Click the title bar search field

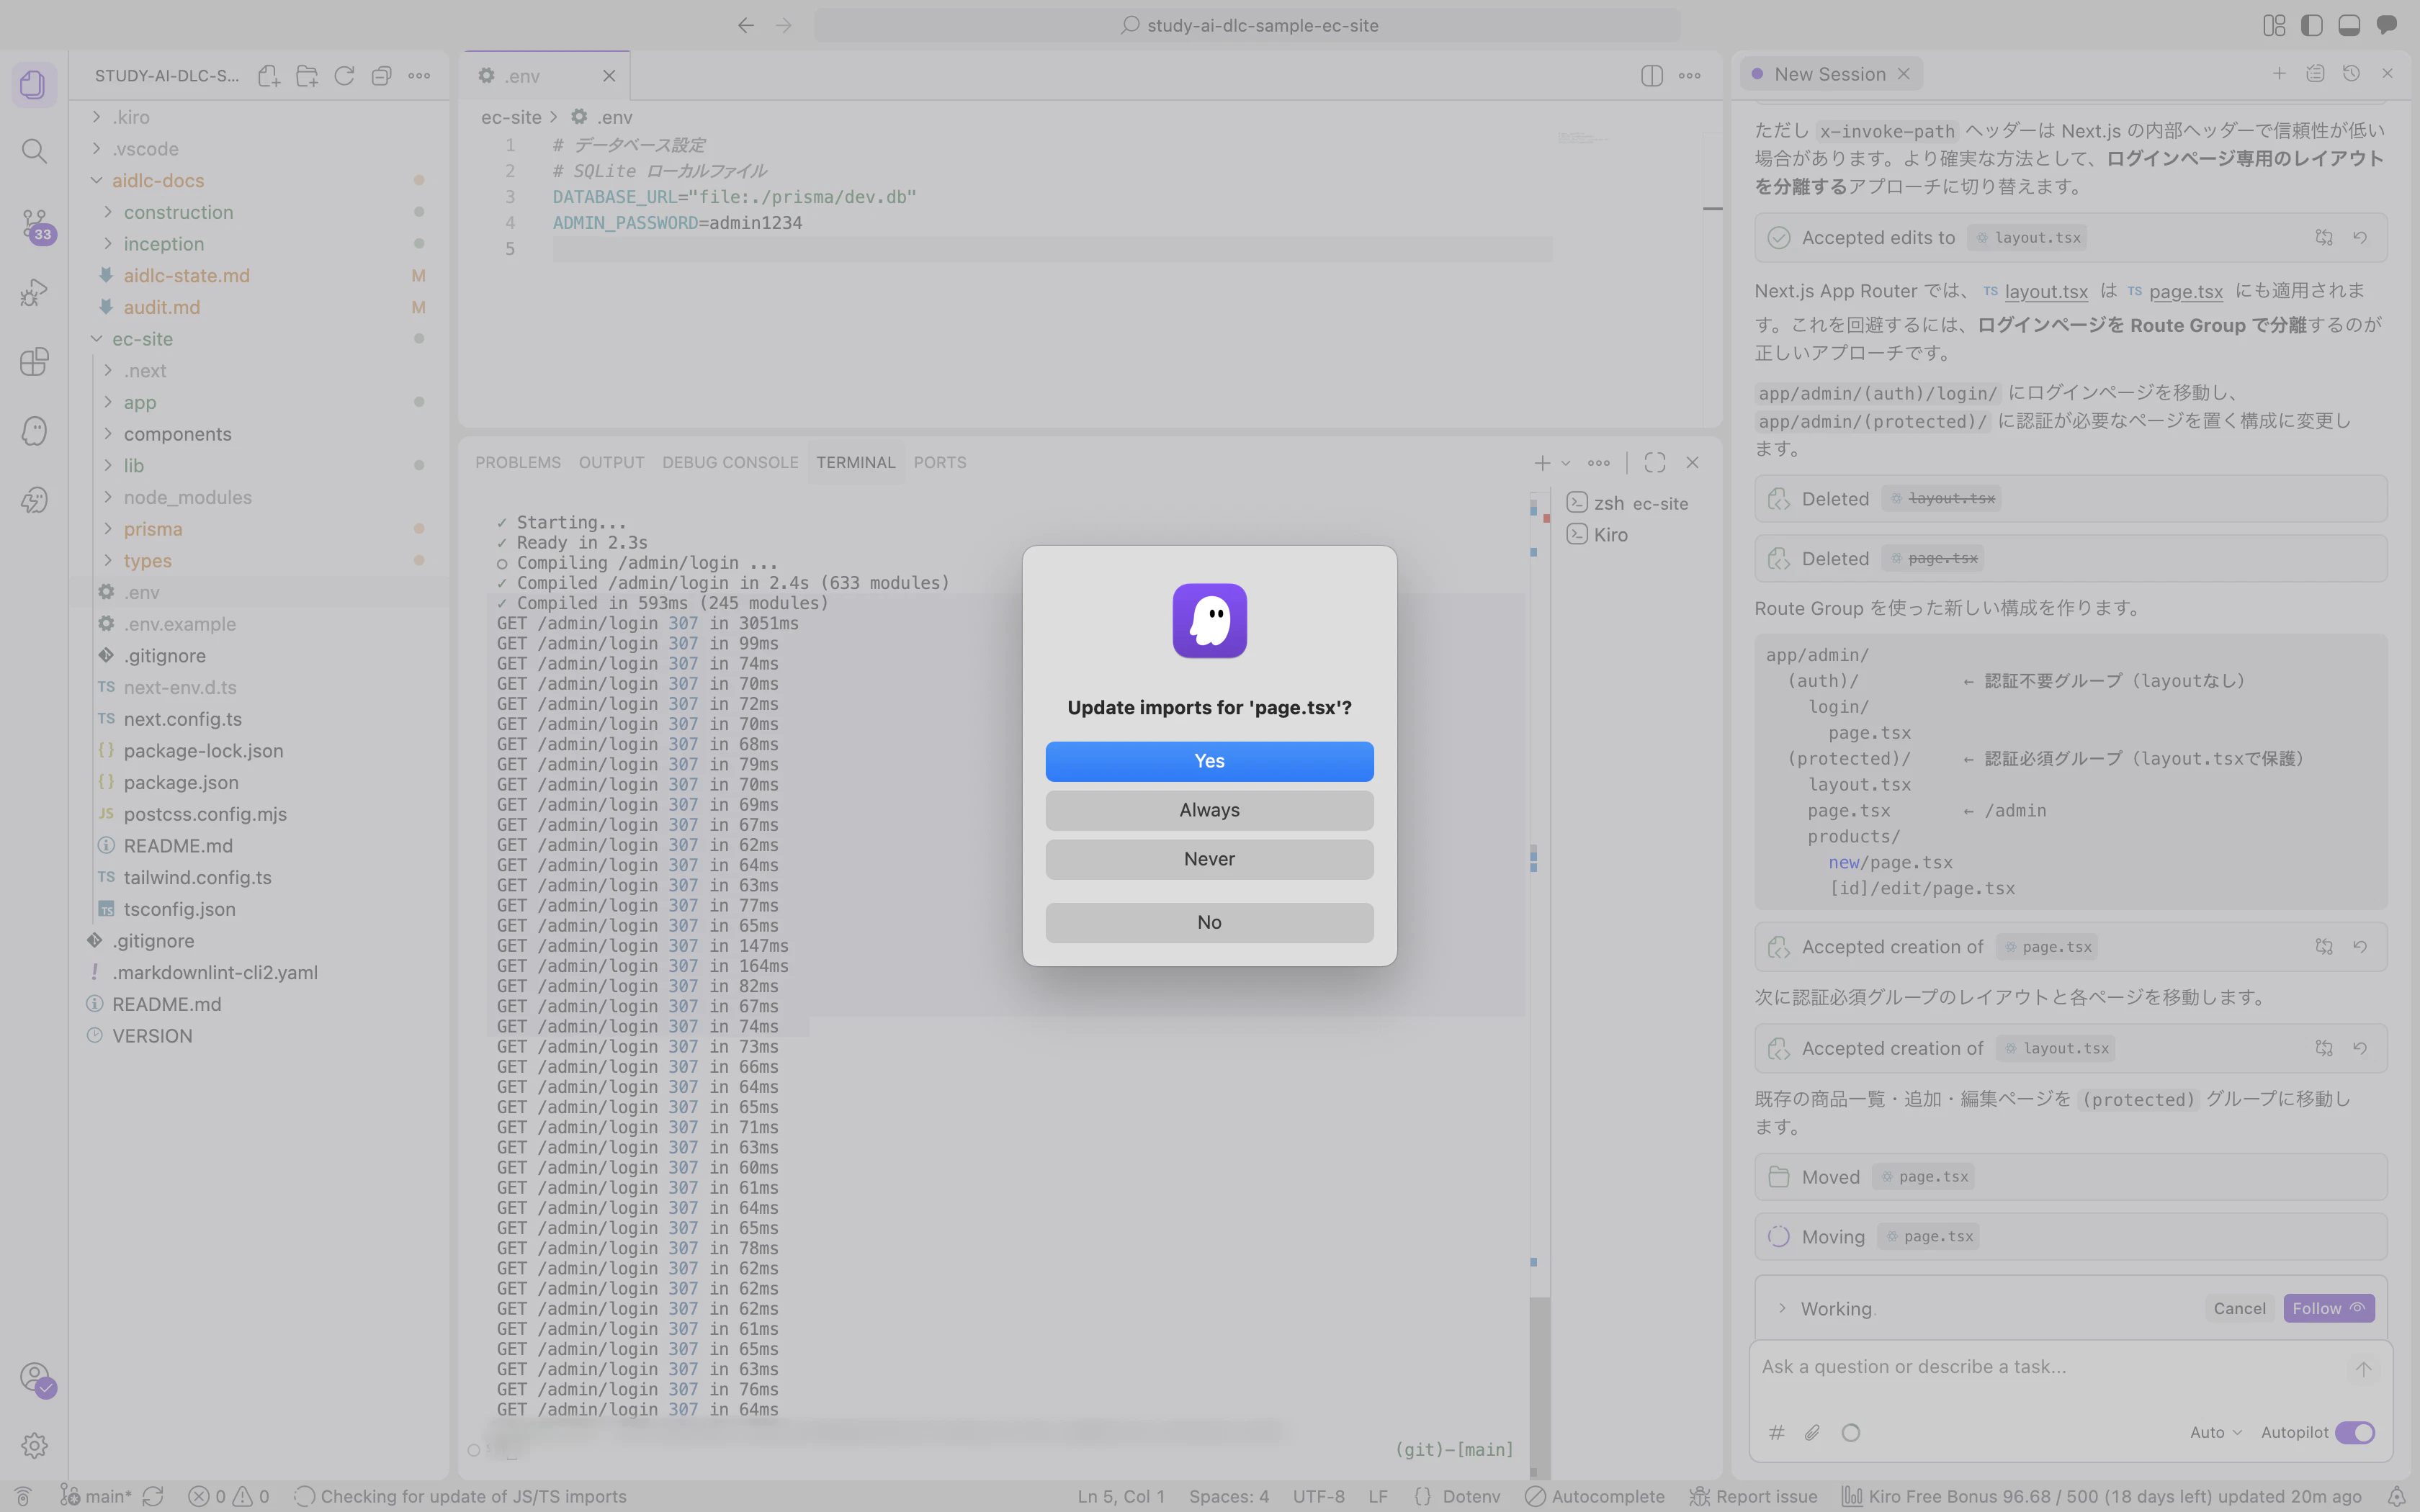1247,25
